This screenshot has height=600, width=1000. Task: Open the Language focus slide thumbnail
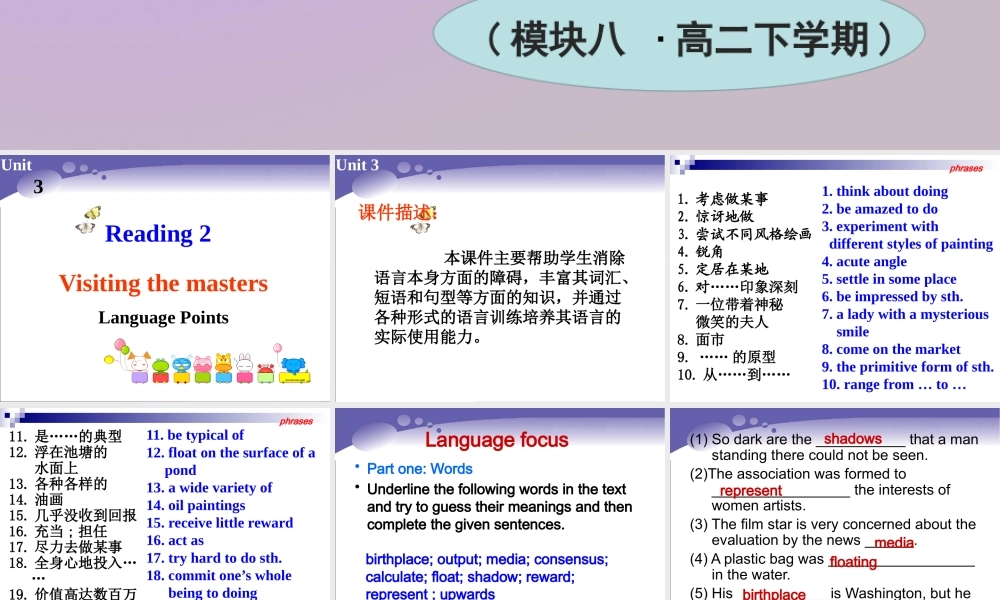point(499,504)
